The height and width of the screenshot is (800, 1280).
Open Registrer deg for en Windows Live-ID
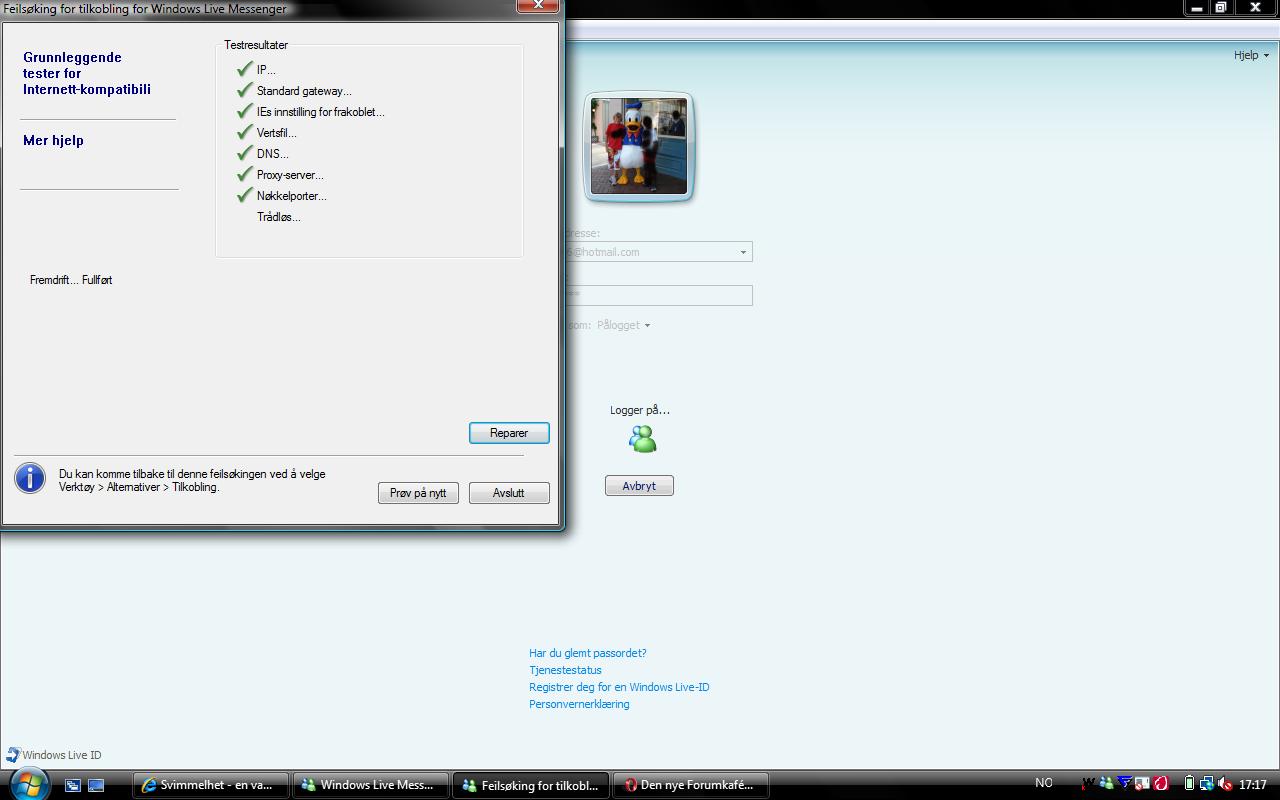point(619,687)
